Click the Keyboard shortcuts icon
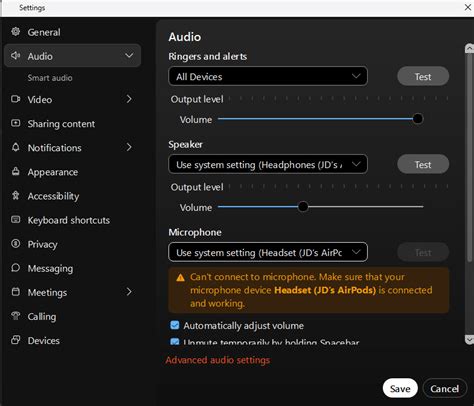 [16, 219]
